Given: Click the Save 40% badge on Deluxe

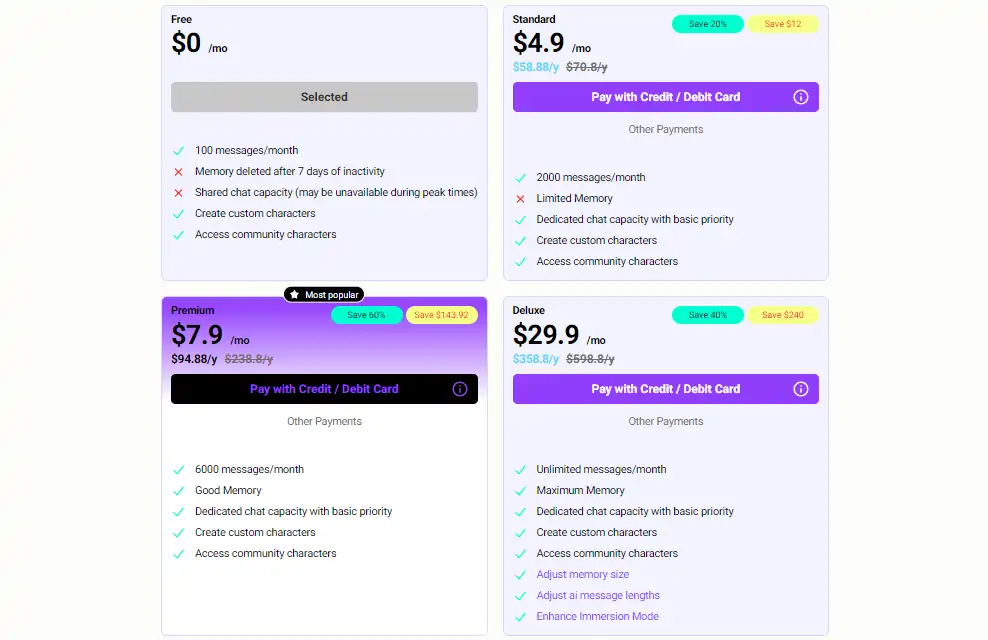Looking at the screenshot, I should click(707, 315).
